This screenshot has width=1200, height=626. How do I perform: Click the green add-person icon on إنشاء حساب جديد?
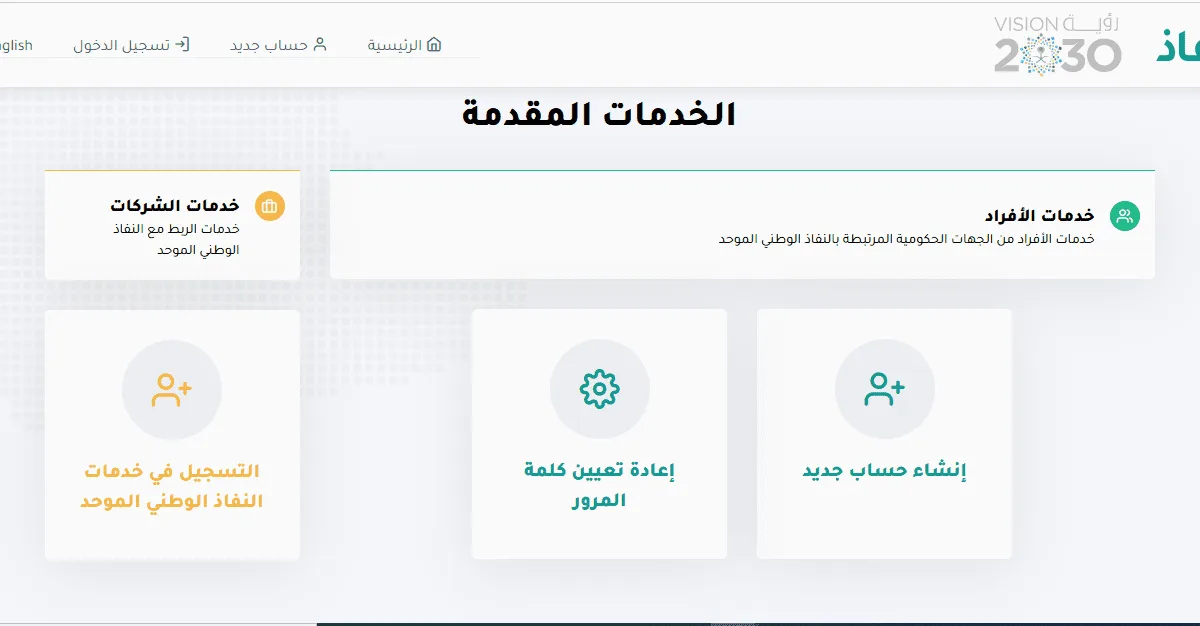pos(885,388)
